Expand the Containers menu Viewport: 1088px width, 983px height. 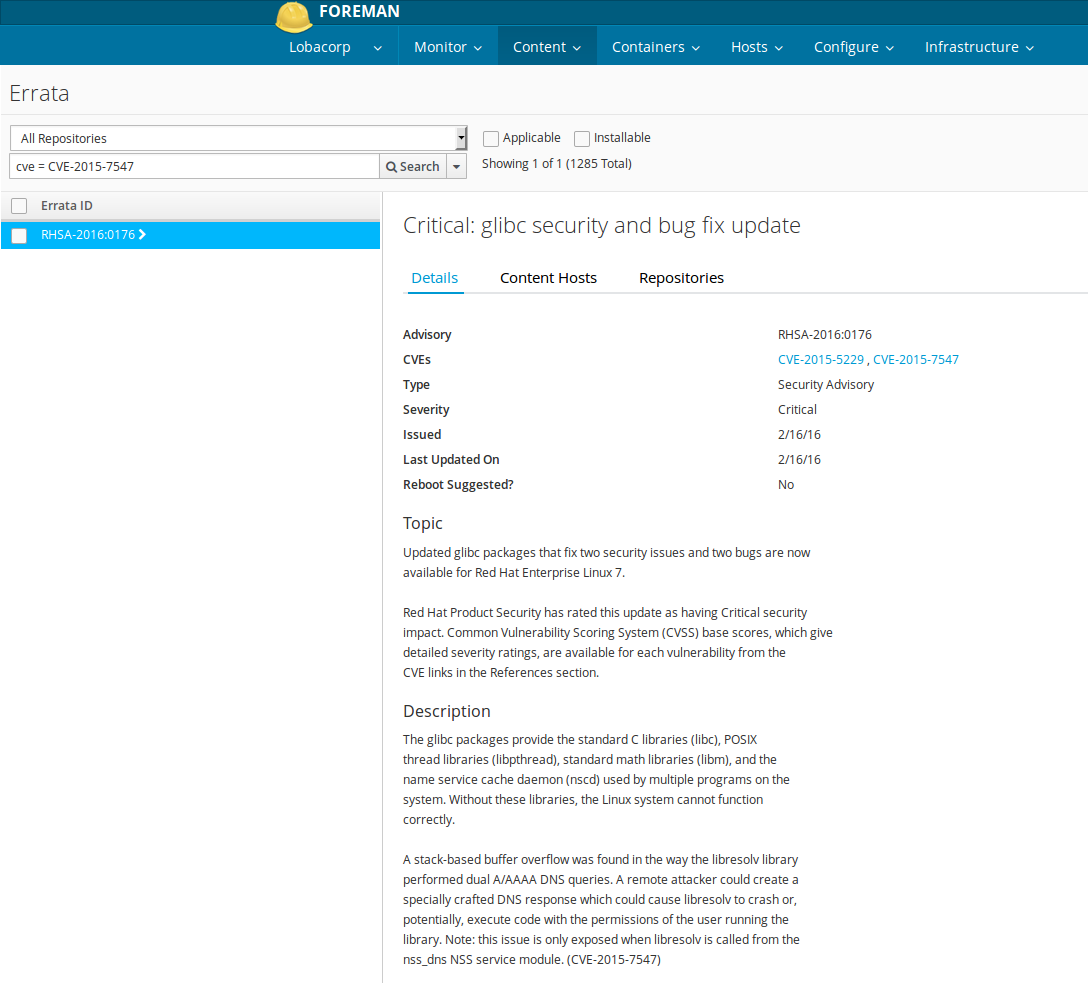pyautogui.click(x=655, y=47)
